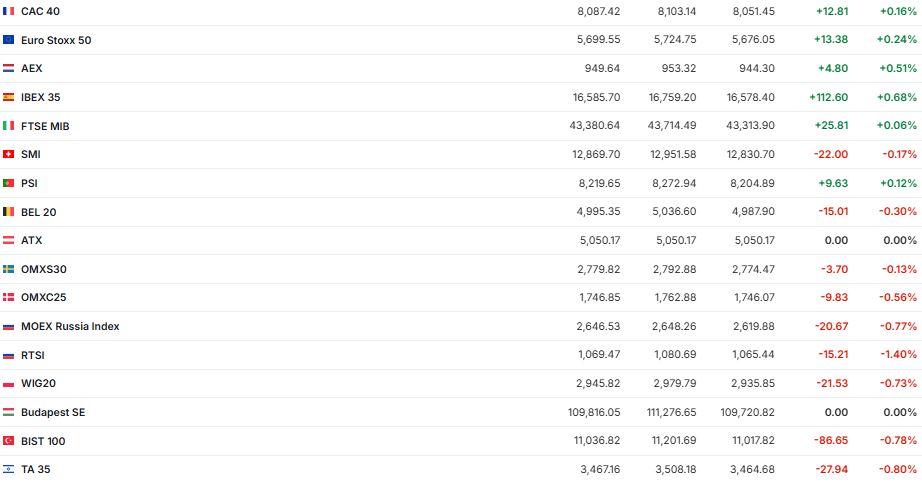The height and width of the screenshot is (483, 922).
Task: Click the Sweden flag icon beside OMXS30
Action: [9, 269]
